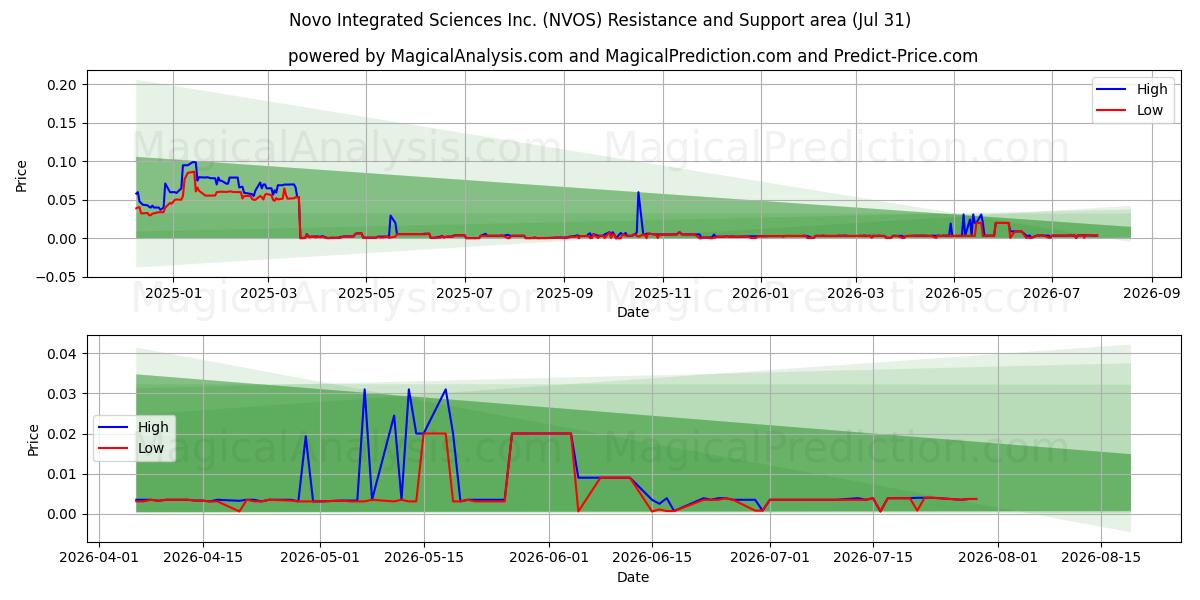Click the '0.01' y-axis label on bottom chart
The width and height of the screenshot is (1200, 600).
click(x=62, y=474)
